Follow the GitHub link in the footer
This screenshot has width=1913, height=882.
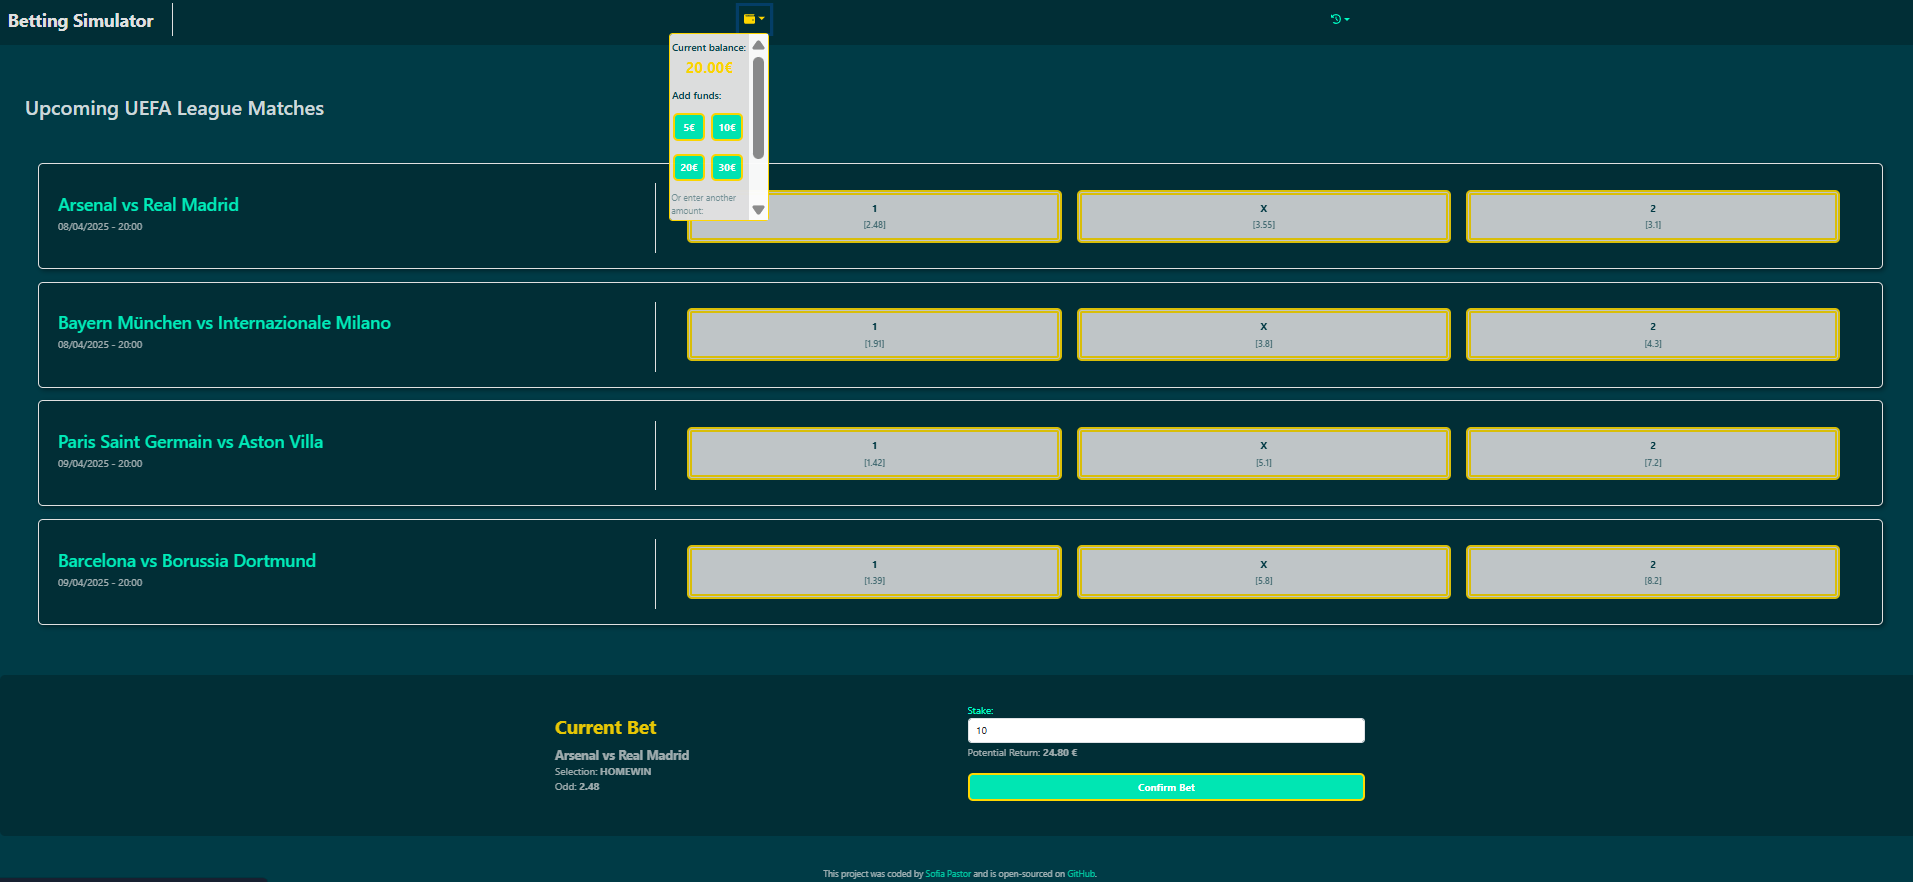(1081, 874)
